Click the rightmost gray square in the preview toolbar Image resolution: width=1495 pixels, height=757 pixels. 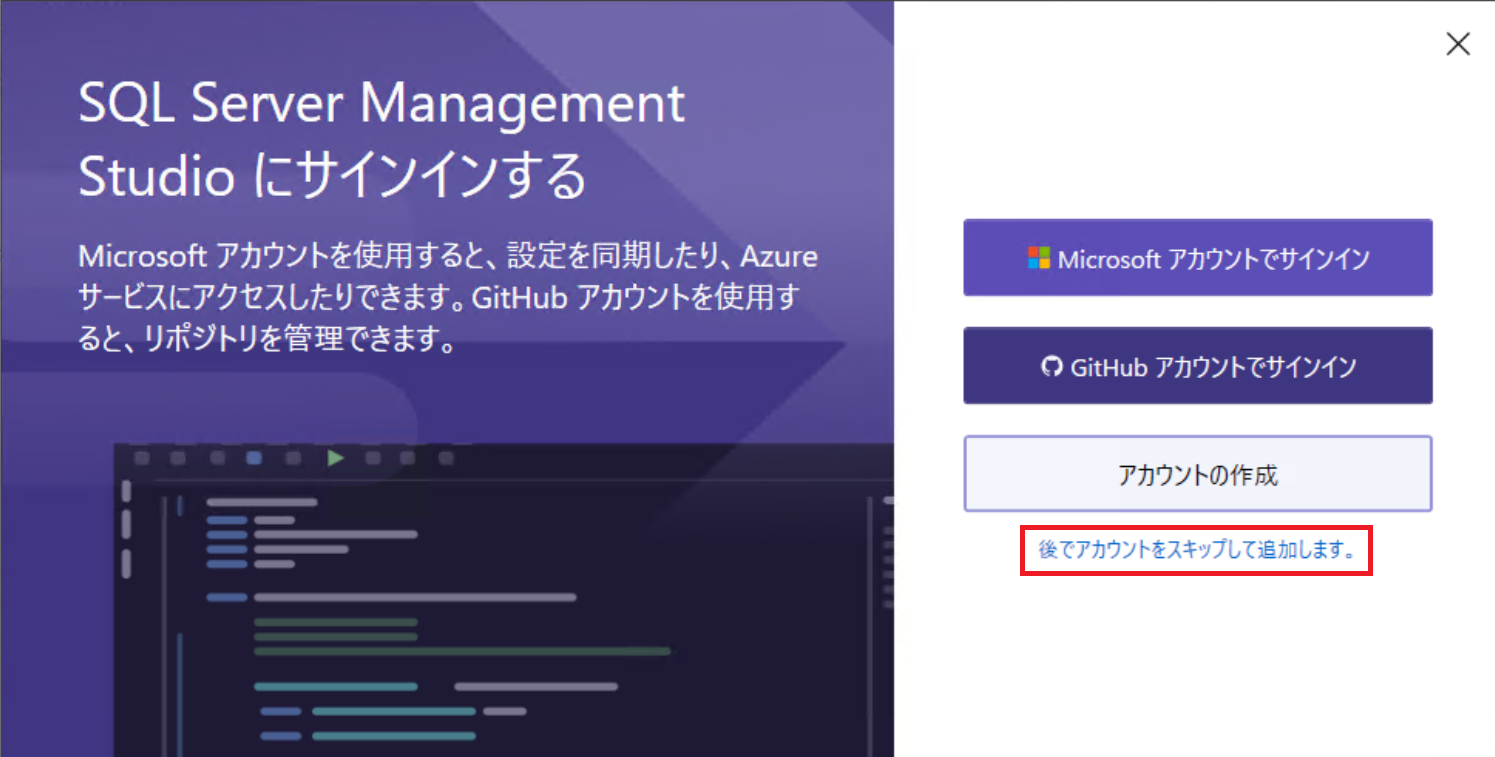(x=445, y=458)
